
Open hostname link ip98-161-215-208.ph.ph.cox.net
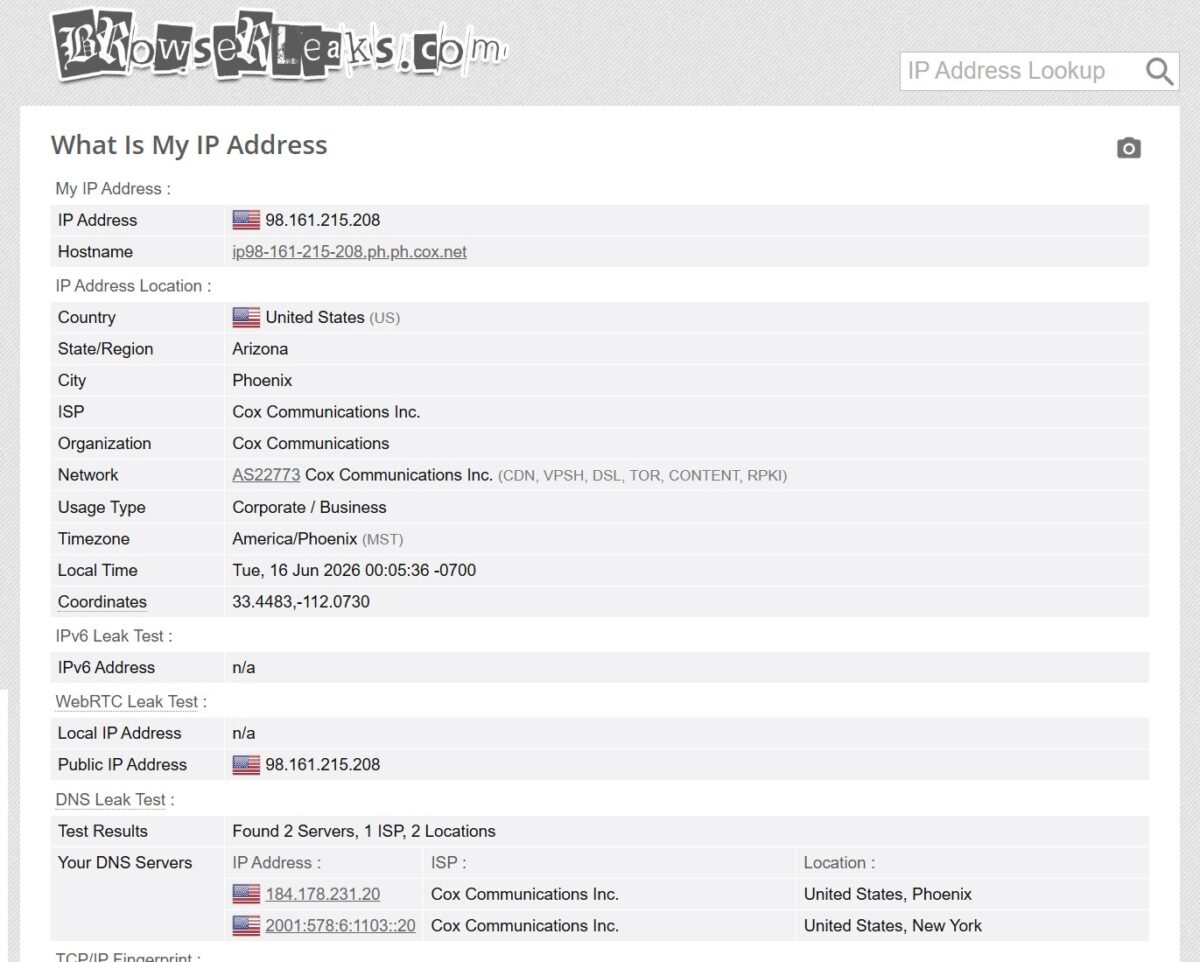click(x=349, y=252)
